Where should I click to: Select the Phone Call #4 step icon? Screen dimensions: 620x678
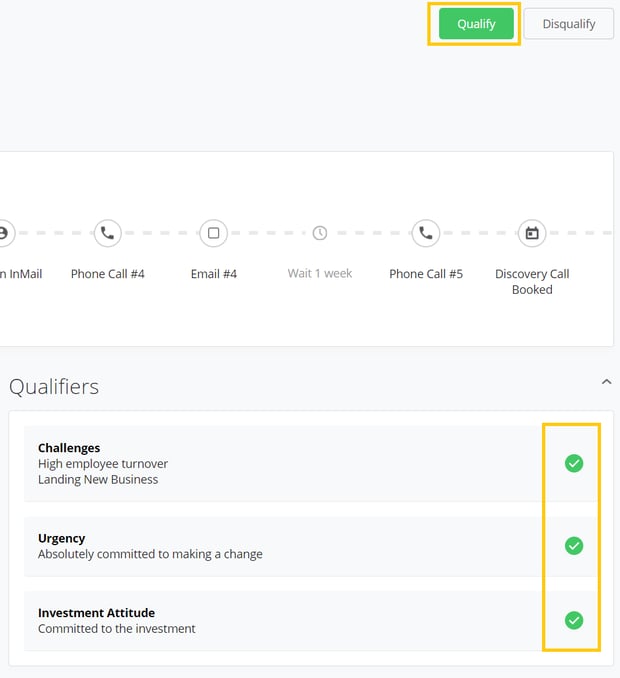[107, 233]
